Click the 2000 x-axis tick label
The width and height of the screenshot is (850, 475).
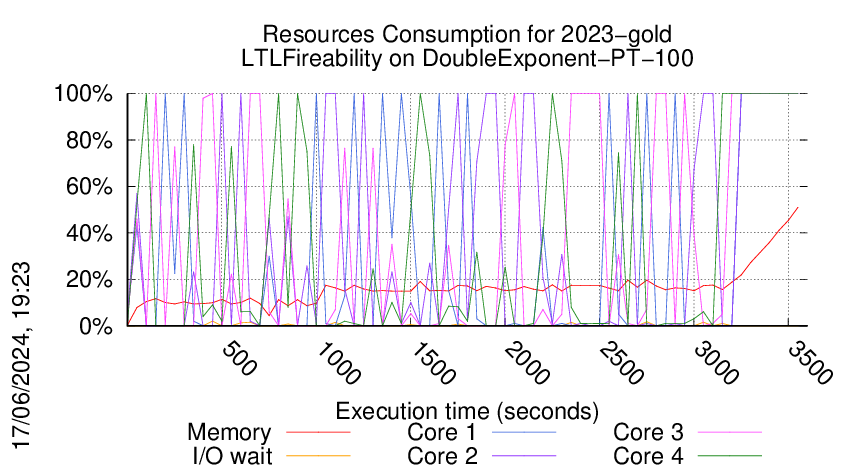[x=526, y=363]
